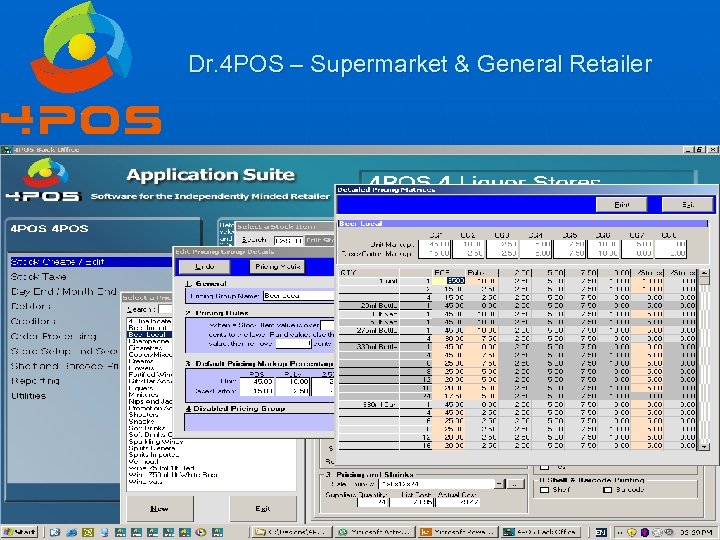
Task: Select Snacks in pricing group list
Action: (x=141, y=421)
